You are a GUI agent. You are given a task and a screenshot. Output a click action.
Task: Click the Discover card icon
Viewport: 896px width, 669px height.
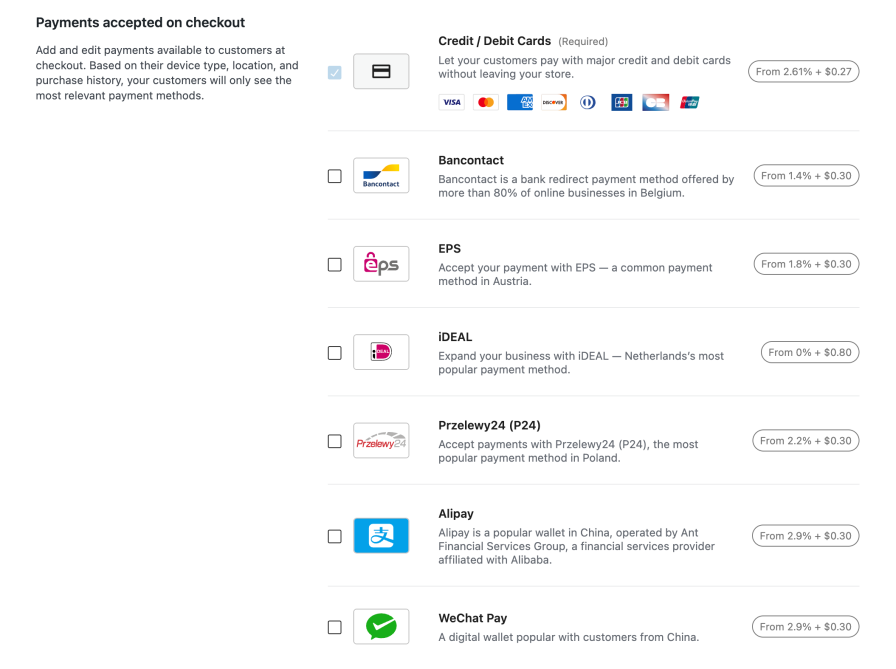coord(553,101)
